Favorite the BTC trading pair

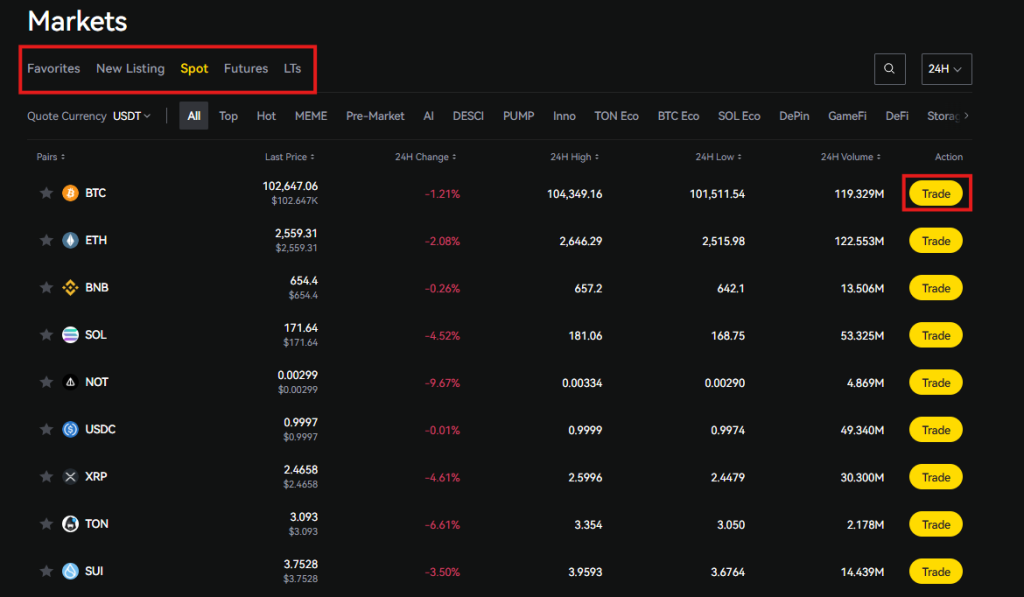[46, 192]
